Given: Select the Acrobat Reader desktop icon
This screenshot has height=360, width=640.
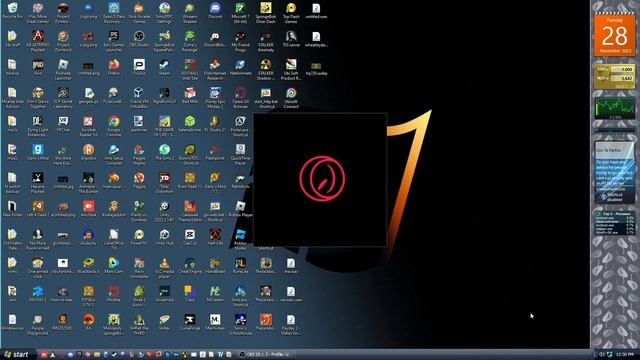Looking at the screenshot, I should (x=88, y=126).
